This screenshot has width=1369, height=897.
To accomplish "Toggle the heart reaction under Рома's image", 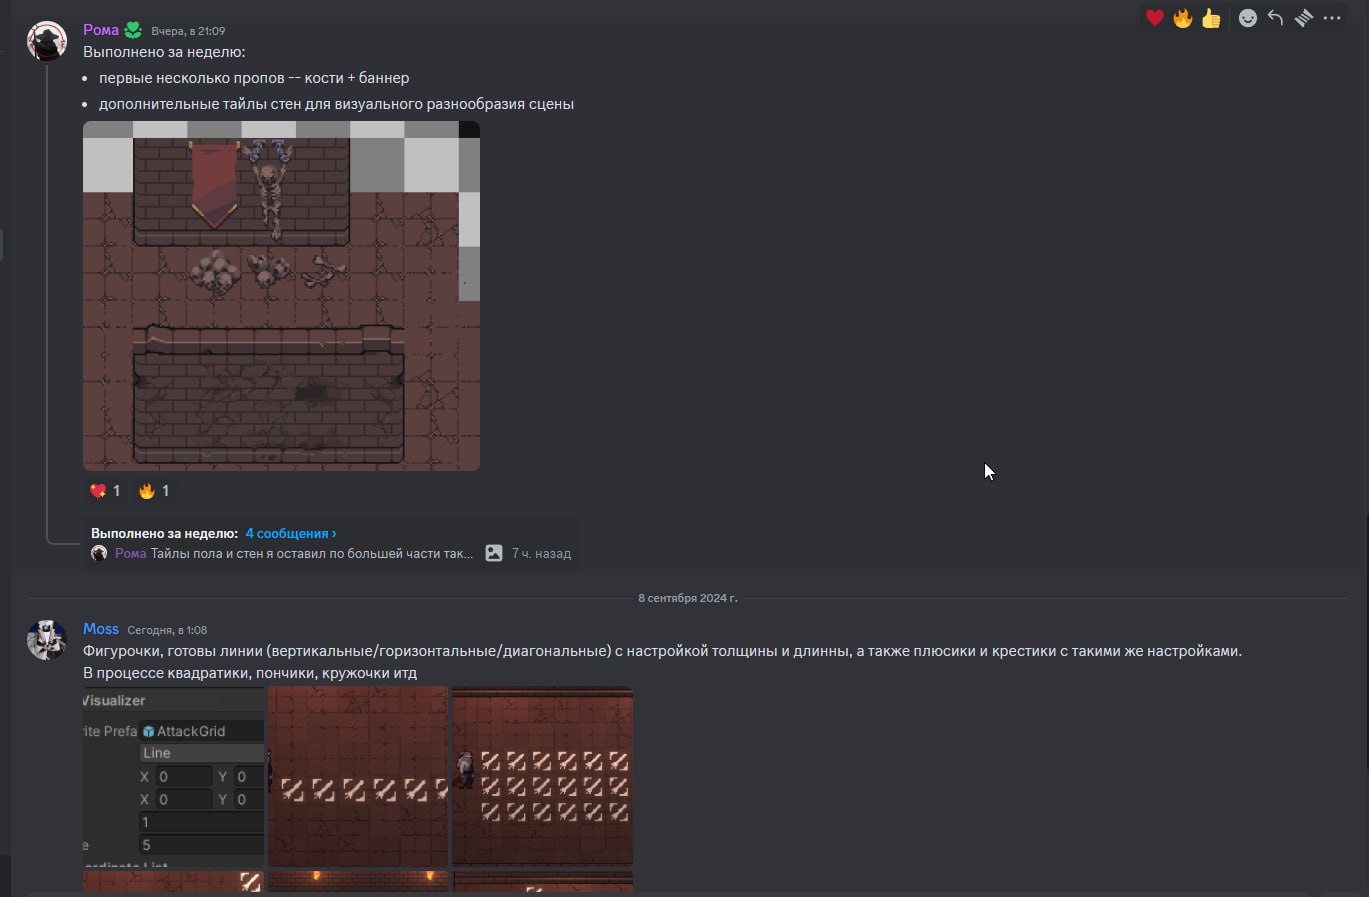I will point(105,491).
